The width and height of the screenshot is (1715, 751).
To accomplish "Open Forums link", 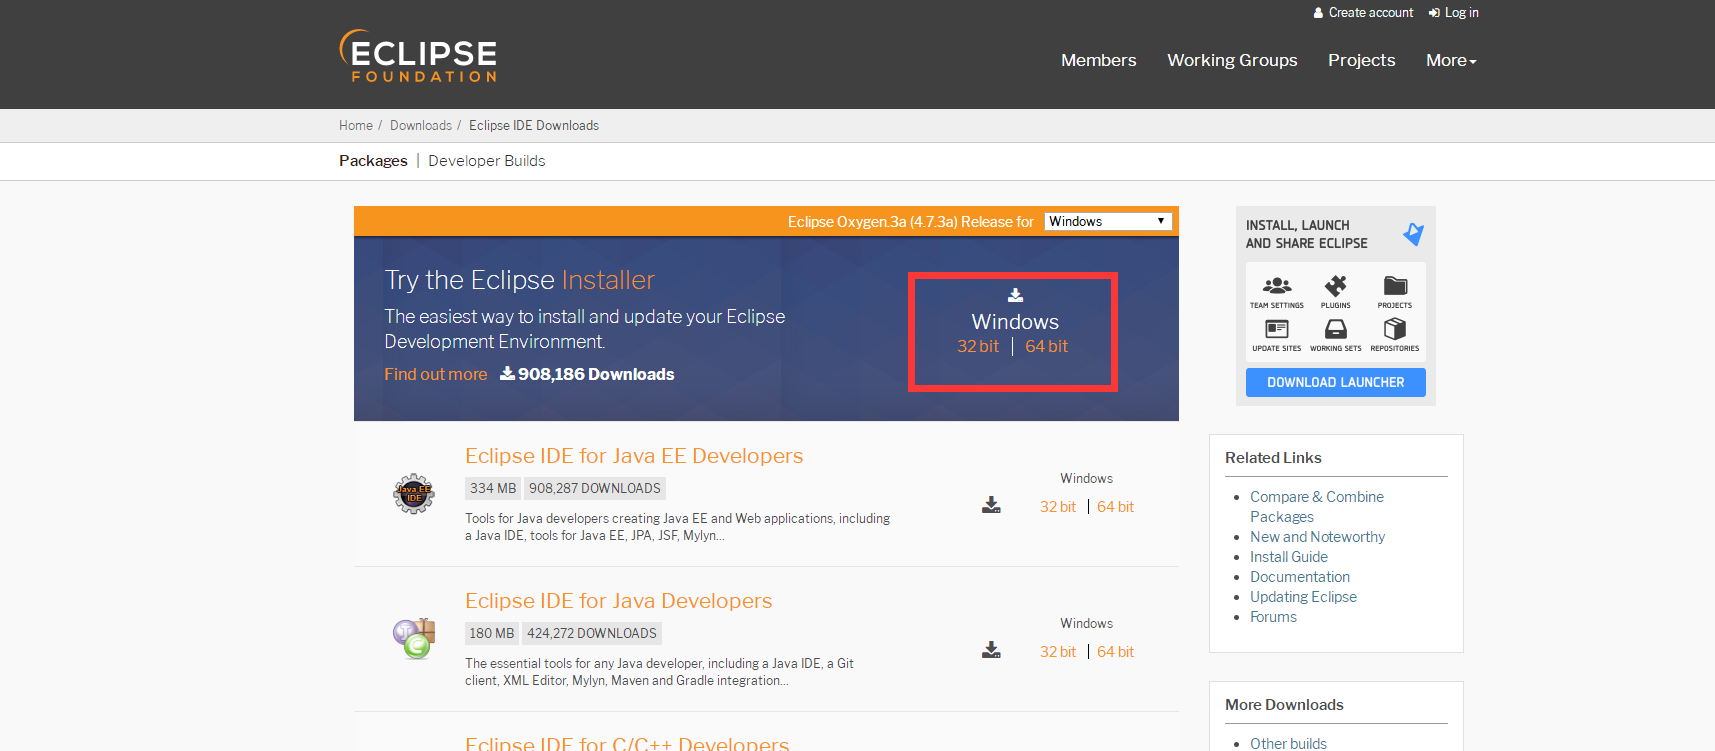I will (1273, 617).
